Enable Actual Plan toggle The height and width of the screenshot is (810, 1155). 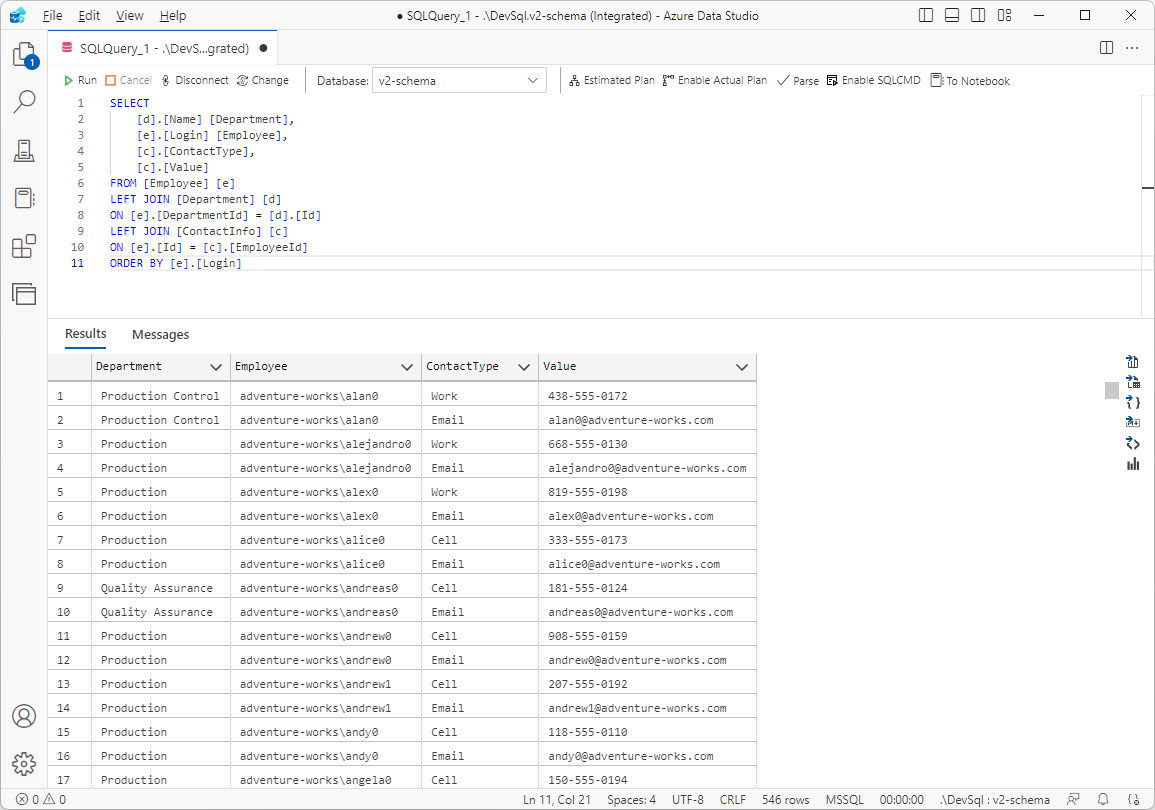(715, 80)
